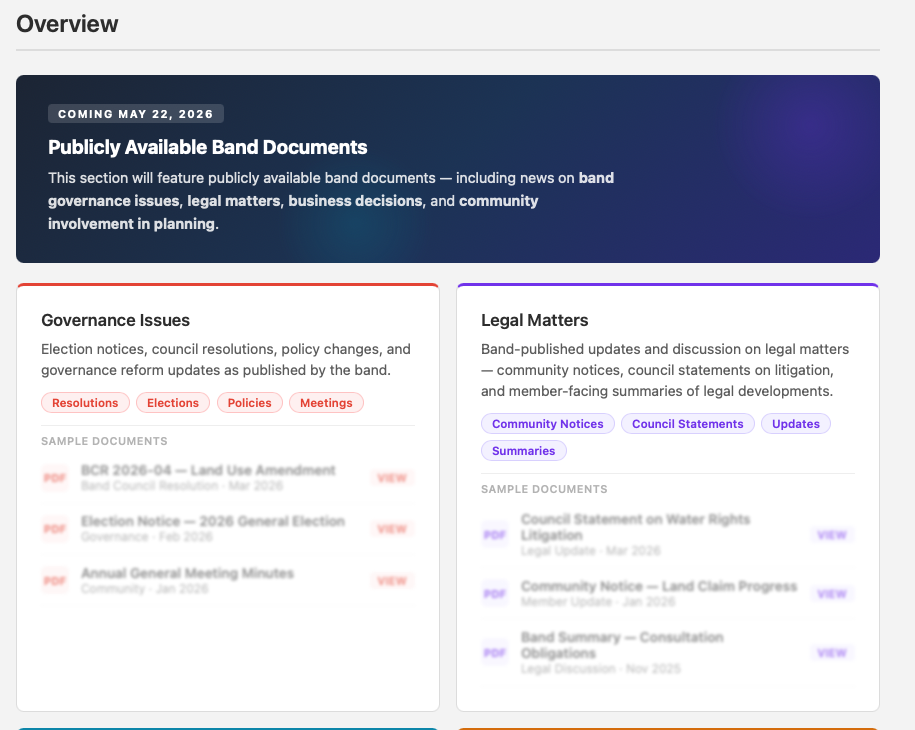915x730 pixels.
Task: Open Annual General Meeting Minutes via VIEW
Action: (x=392, y=580)
